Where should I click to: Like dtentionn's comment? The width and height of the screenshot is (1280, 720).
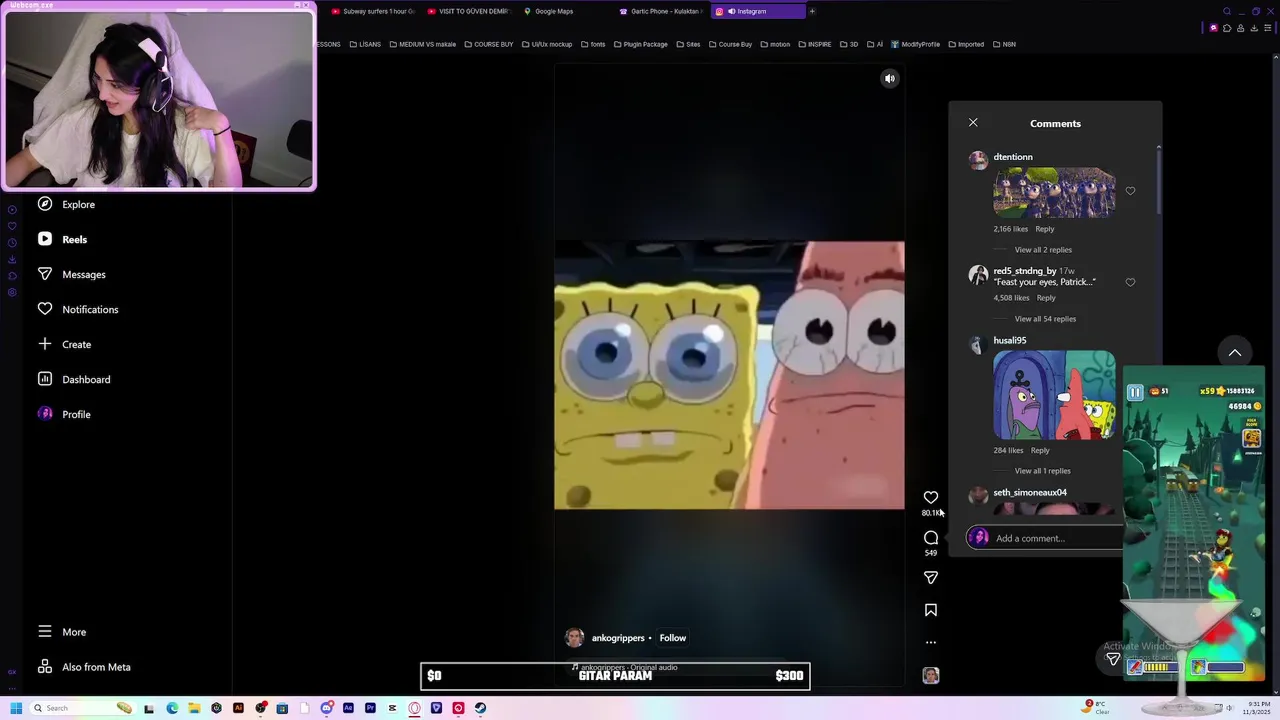point(1130,191)
